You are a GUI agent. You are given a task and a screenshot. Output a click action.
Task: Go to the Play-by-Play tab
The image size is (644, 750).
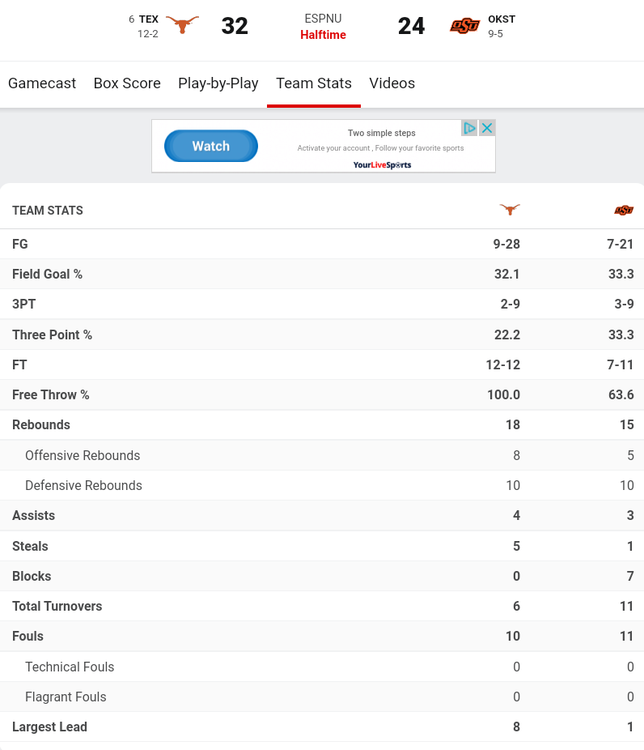(218, 83)
